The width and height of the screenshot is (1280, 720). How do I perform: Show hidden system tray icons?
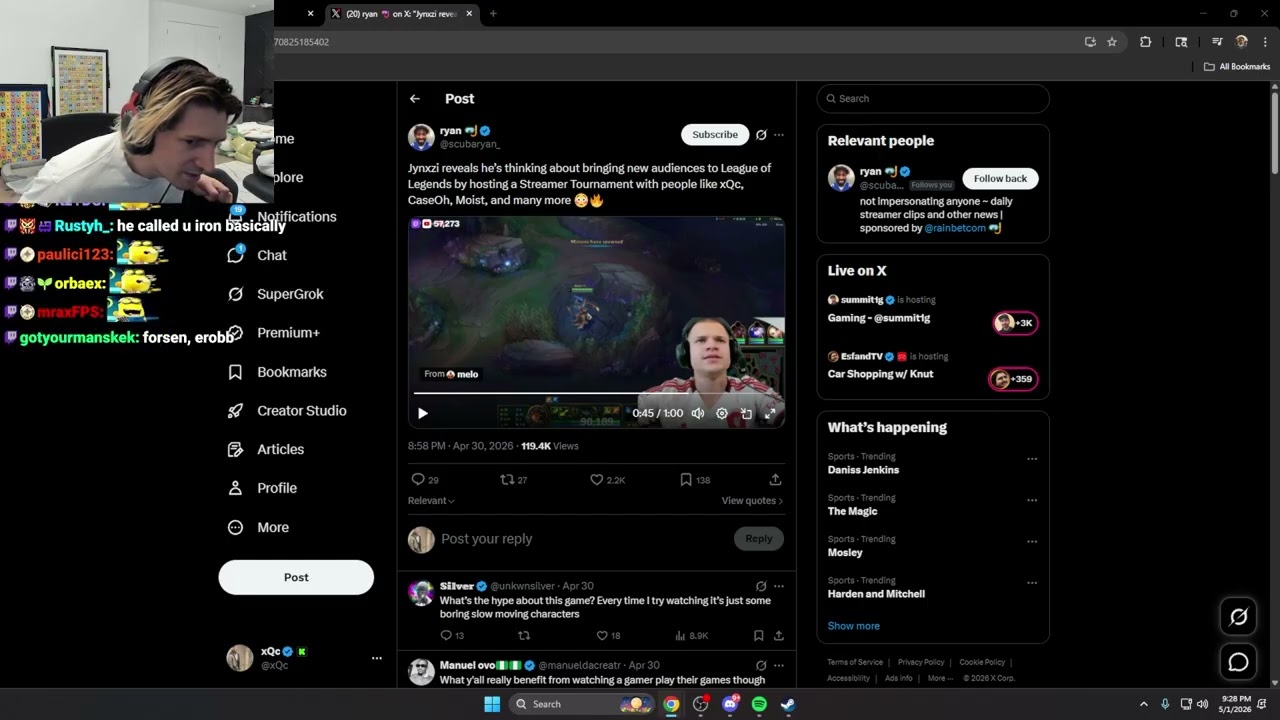1143,704
